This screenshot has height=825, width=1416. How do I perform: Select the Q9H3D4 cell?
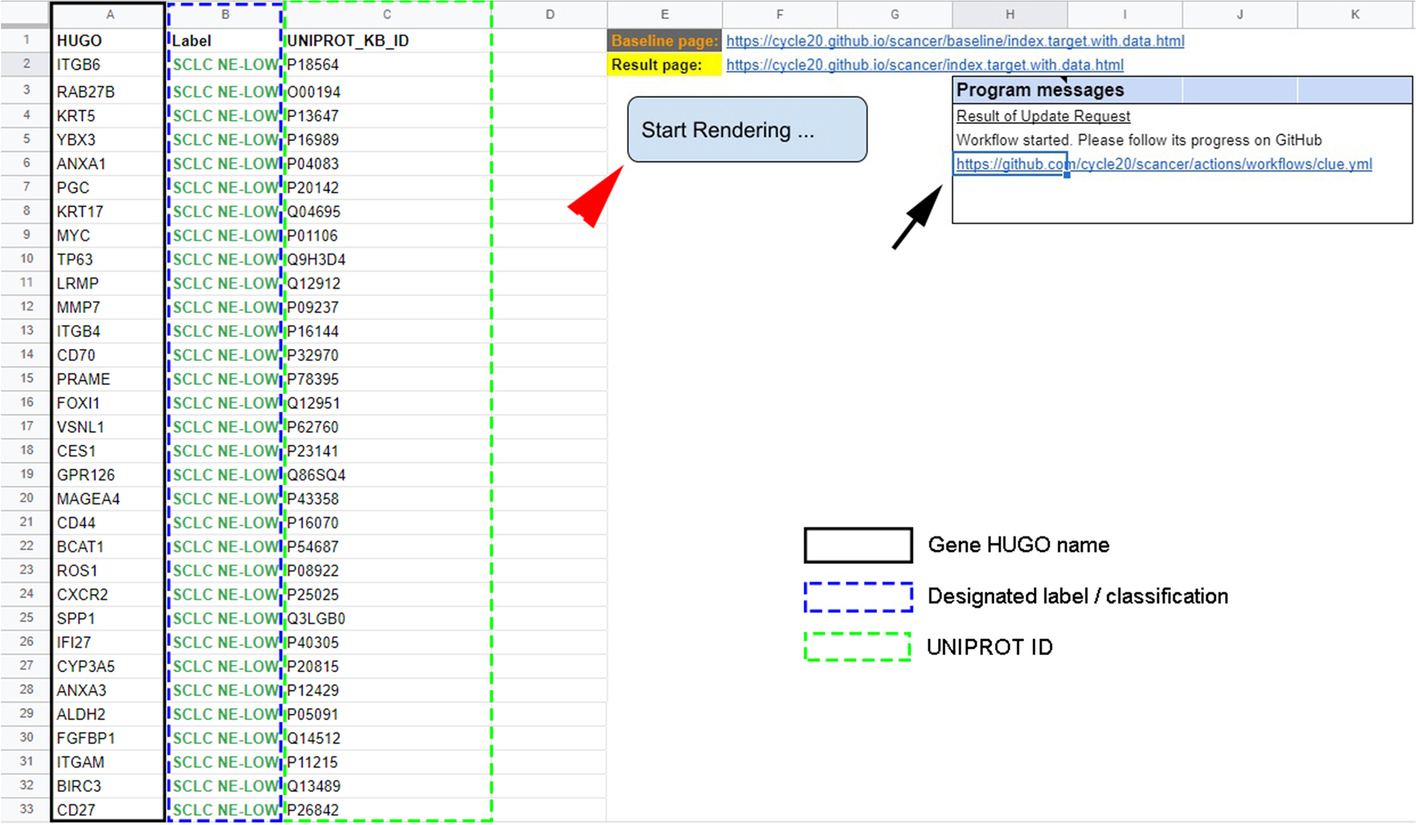click(388, 259)
